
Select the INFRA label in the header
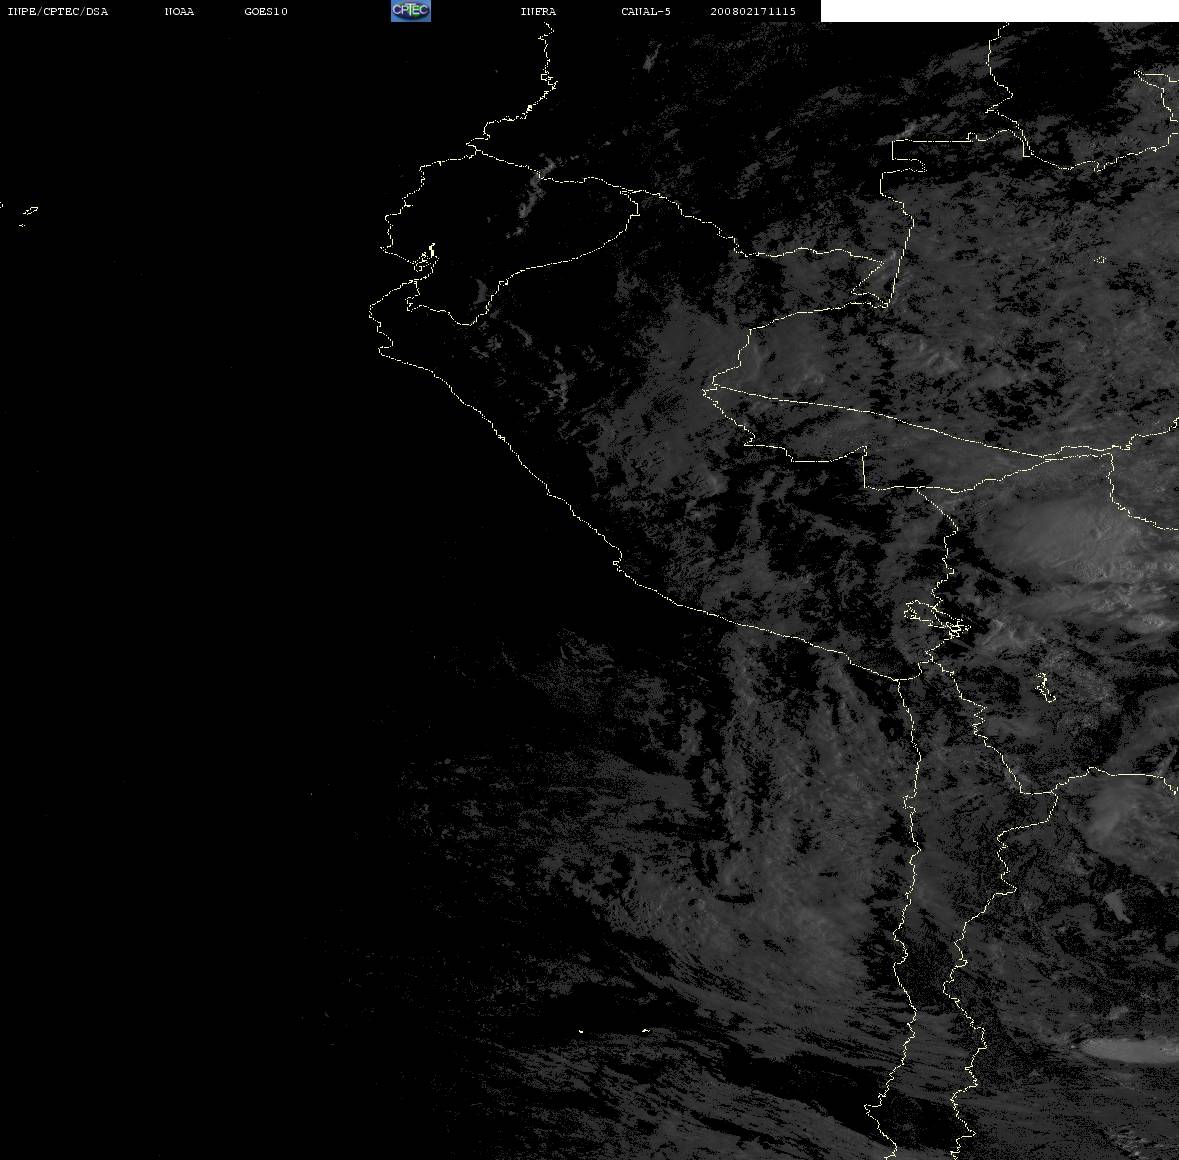coord(538,11)
